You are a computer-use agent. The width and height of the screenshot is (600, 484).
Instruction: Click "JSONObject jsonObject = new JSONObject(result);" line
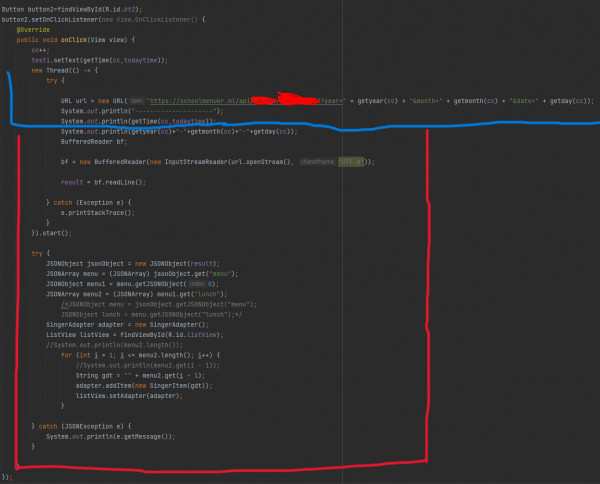point(133,264)
